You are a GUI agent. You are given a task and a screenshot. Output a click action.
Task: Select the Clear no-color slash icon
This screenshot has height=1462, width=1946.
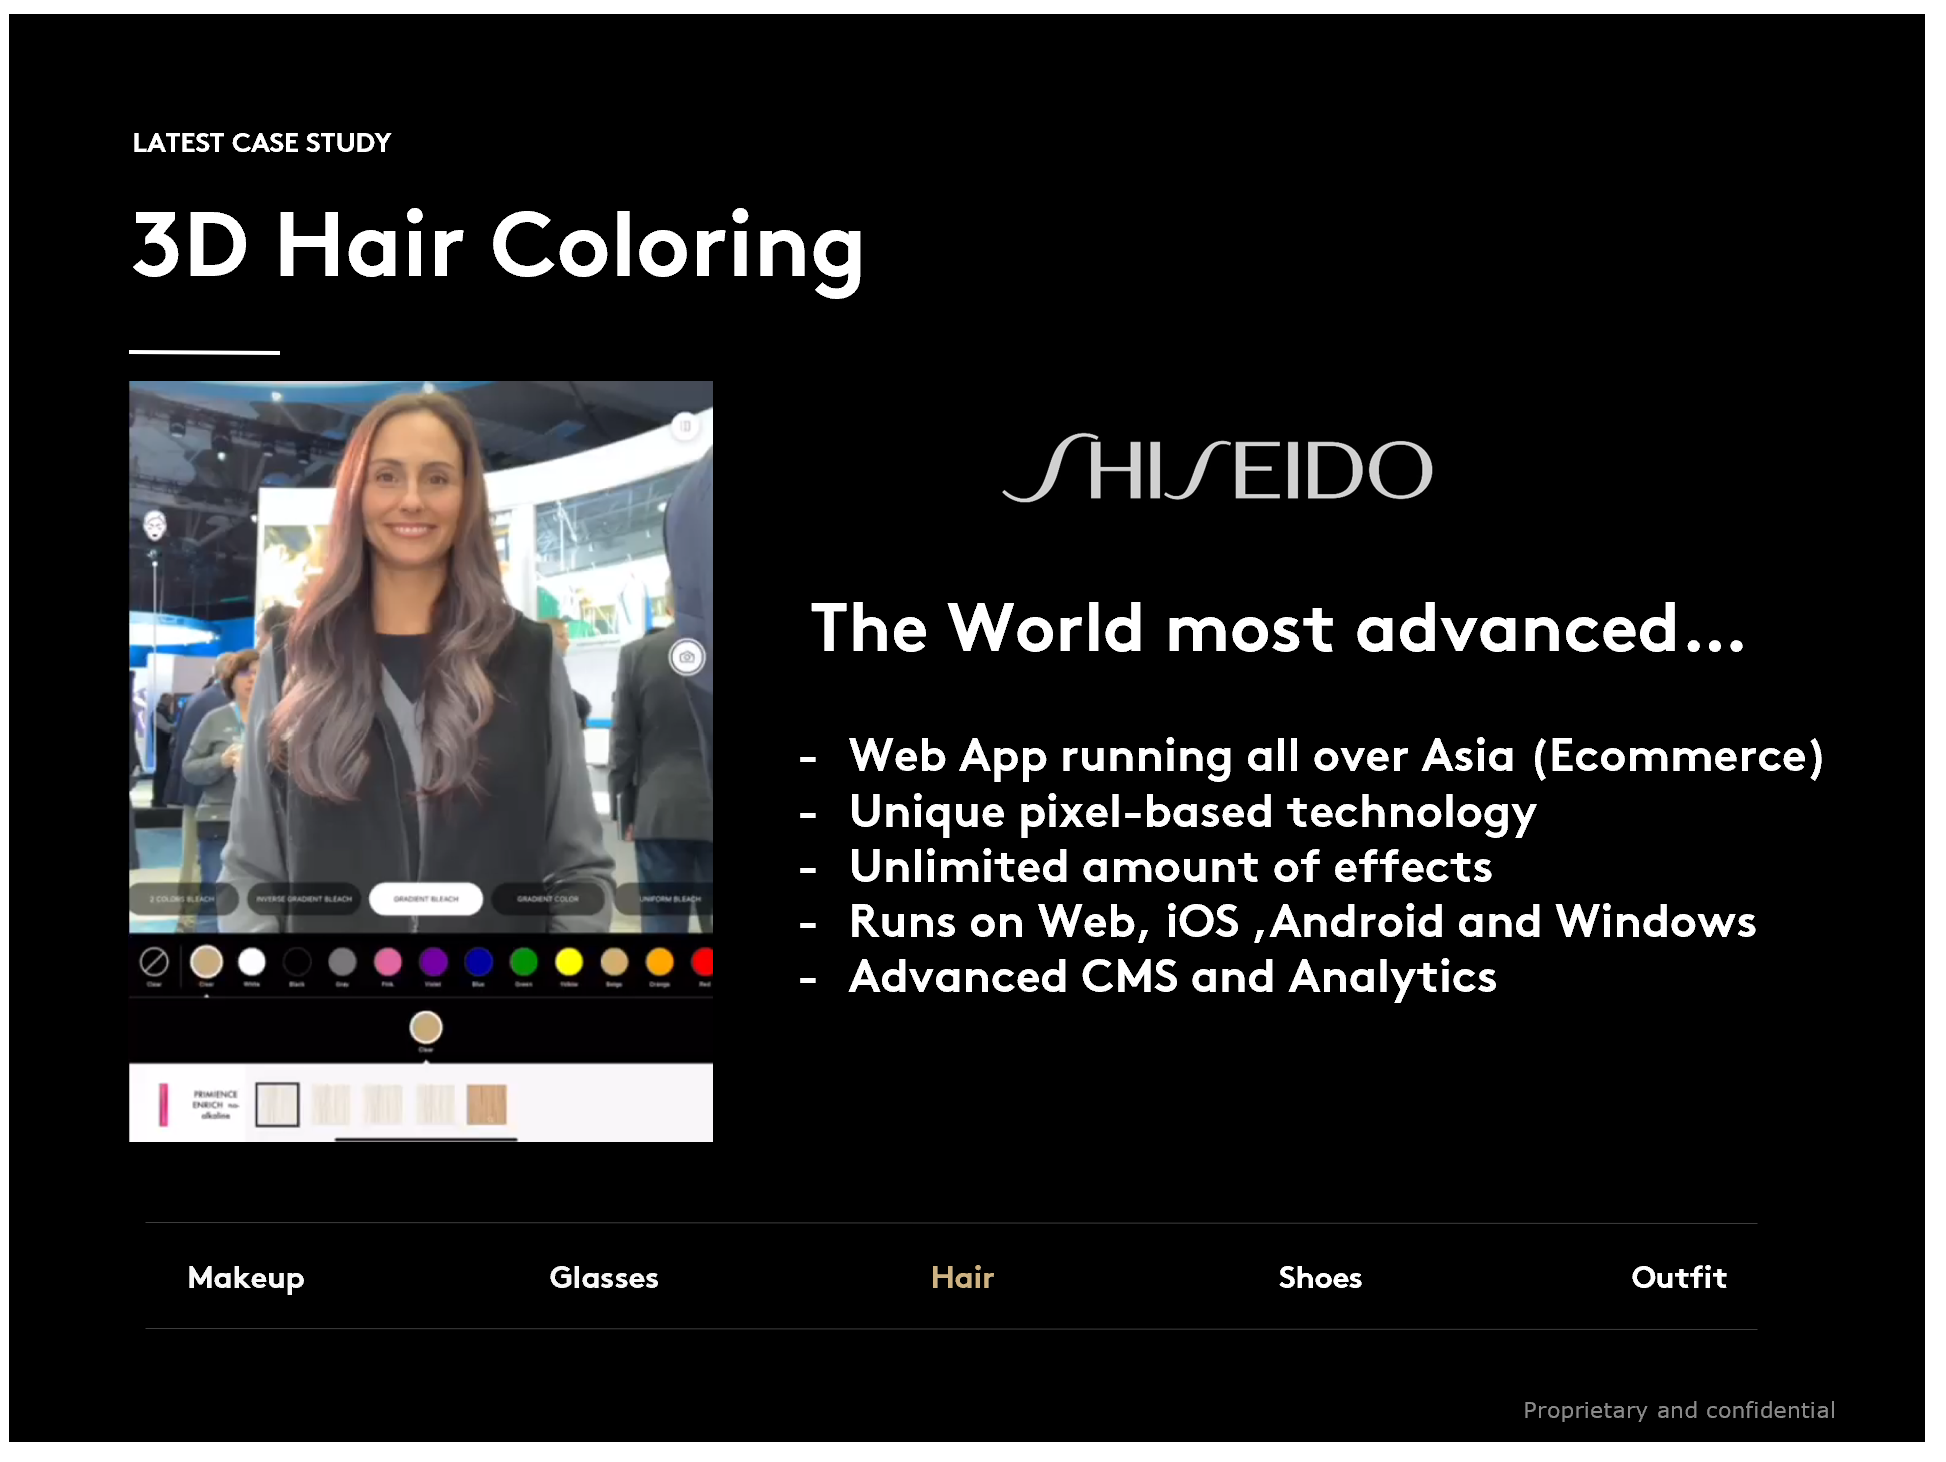pyautogui.click(x=154, y=962)
